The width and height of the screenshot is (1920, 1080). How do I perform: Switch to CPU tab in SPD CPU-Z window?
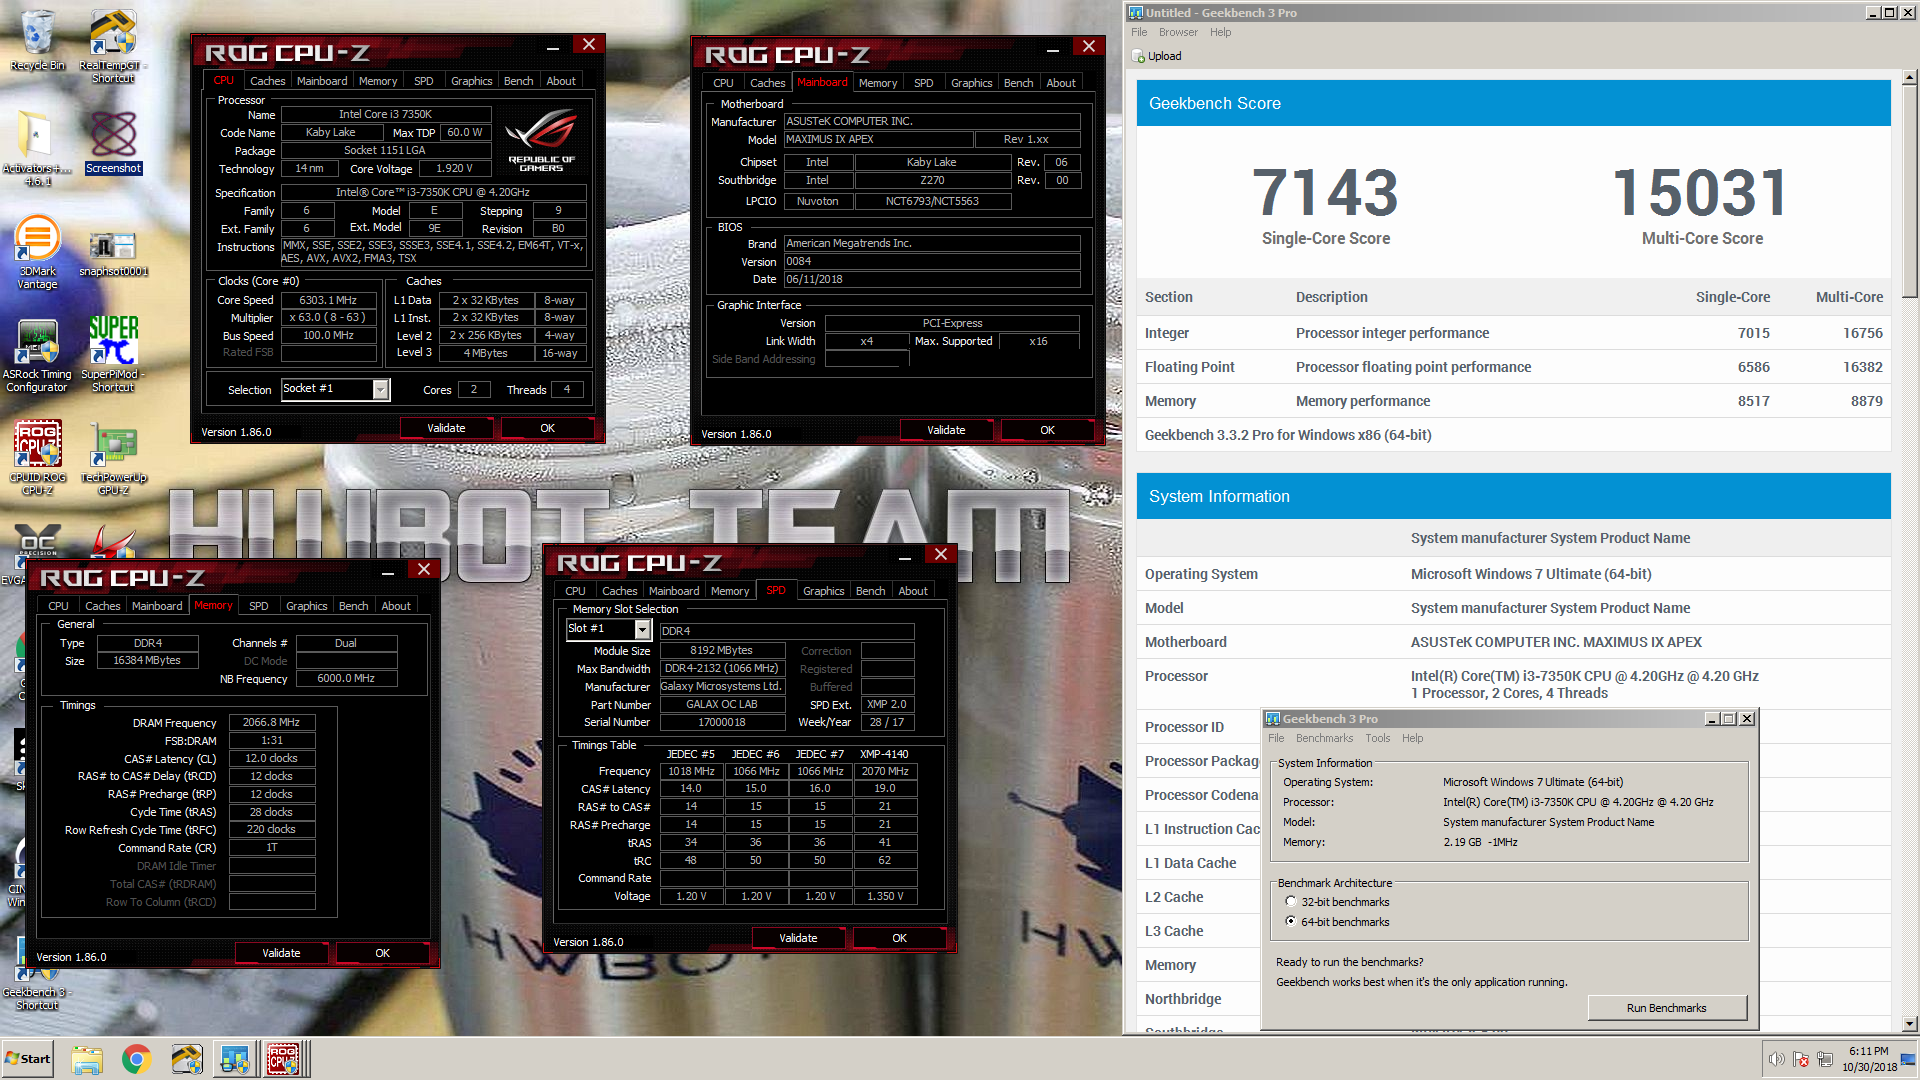575,591
